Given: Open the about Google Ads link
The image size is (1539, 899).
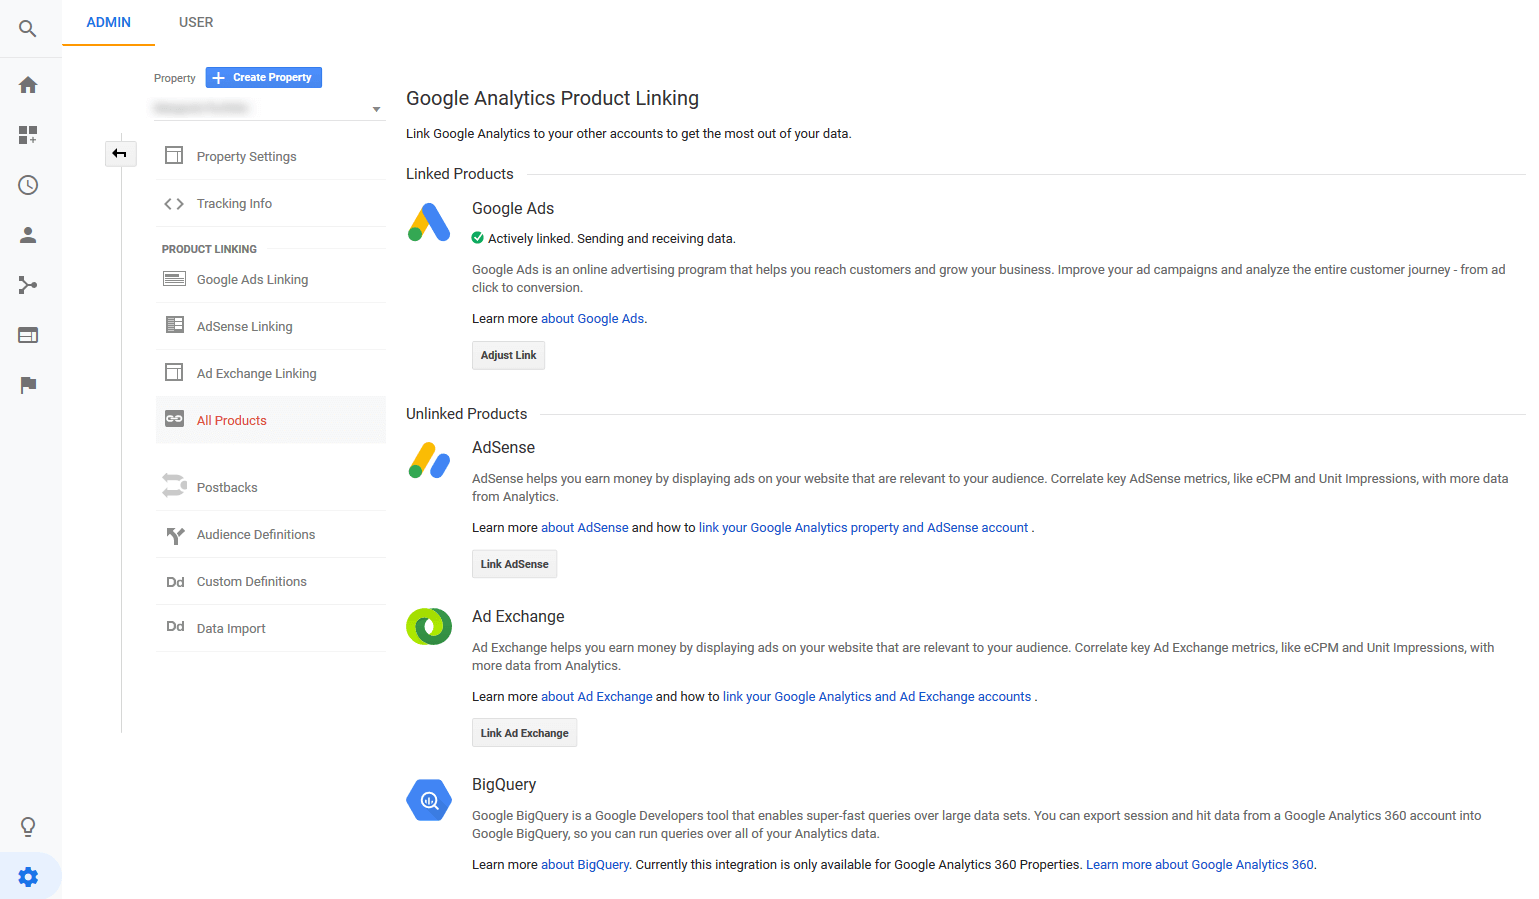Looking at the screenshot, I should (593, 318).
